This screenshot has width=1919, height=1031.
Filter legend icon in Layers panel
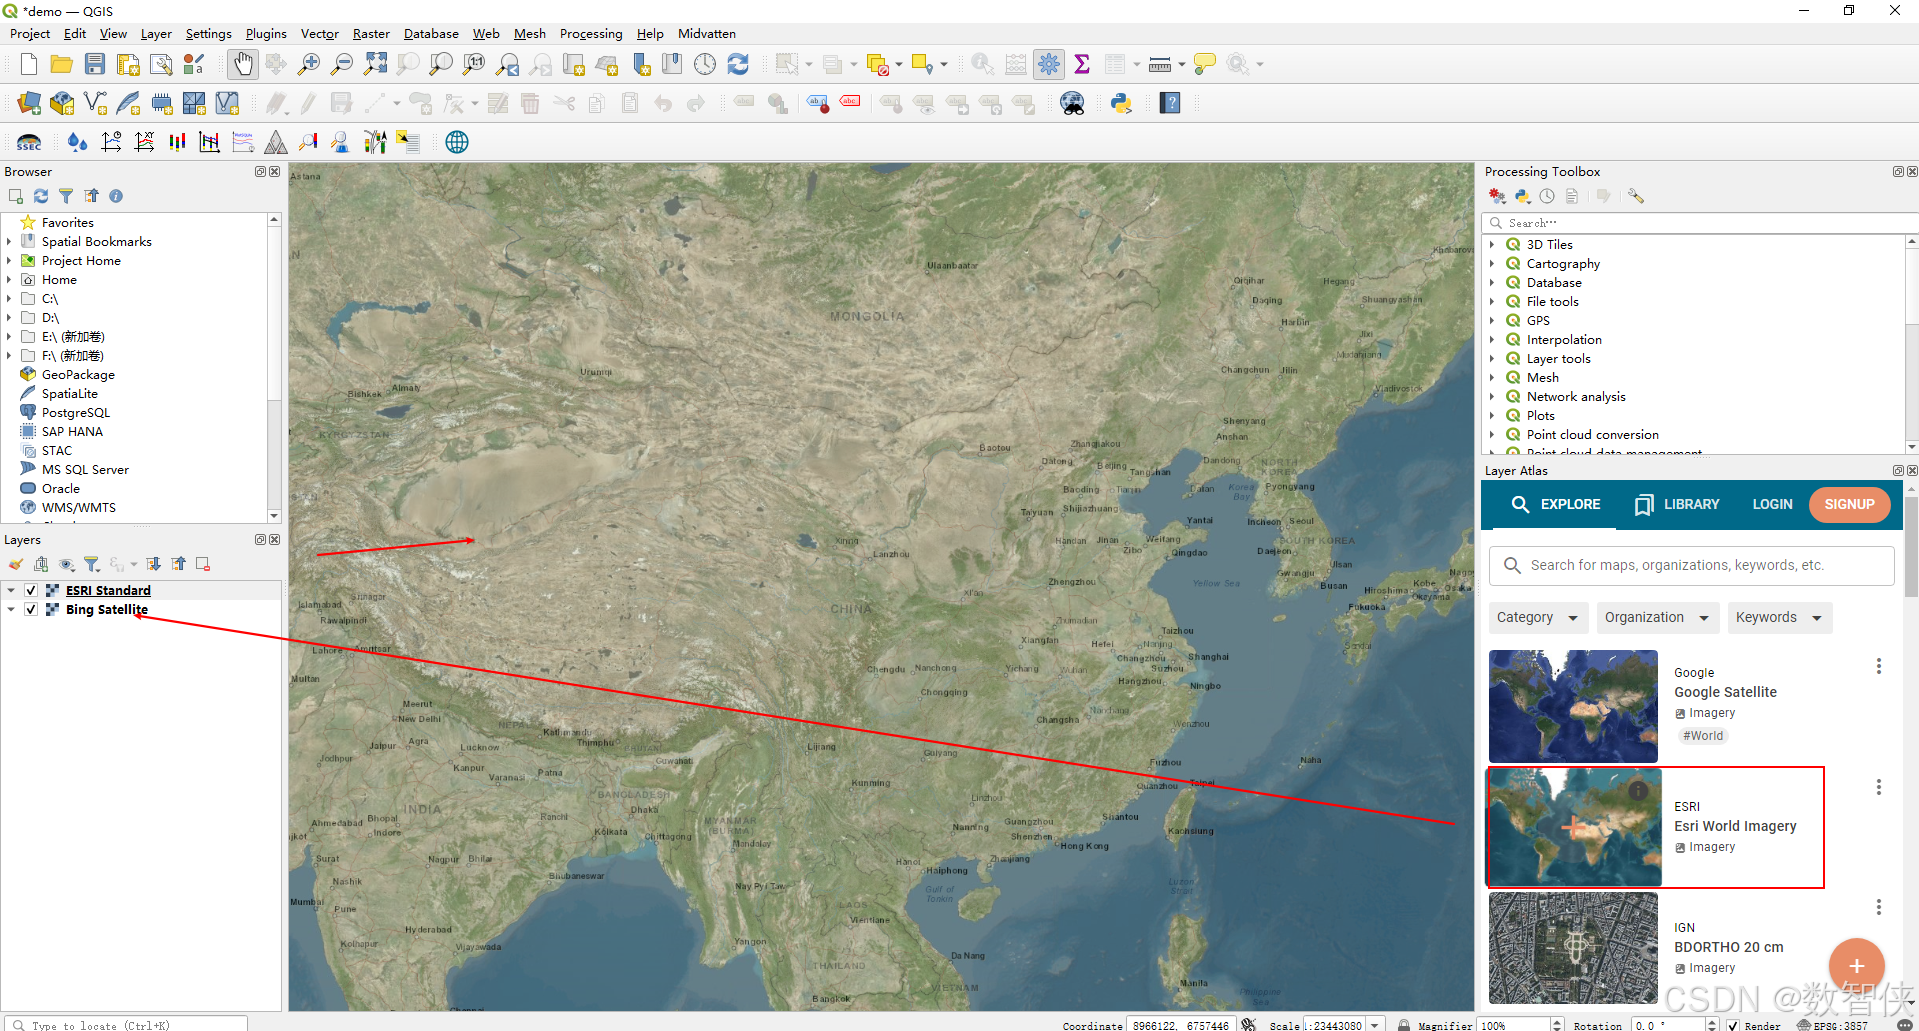coord(91,564)
